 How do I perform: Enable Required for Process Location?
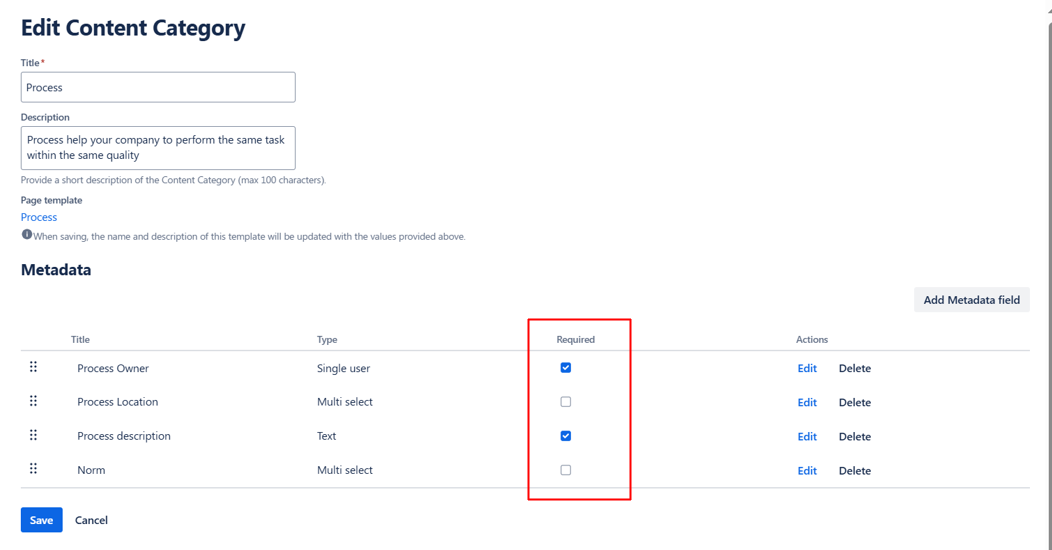[566, 402]
